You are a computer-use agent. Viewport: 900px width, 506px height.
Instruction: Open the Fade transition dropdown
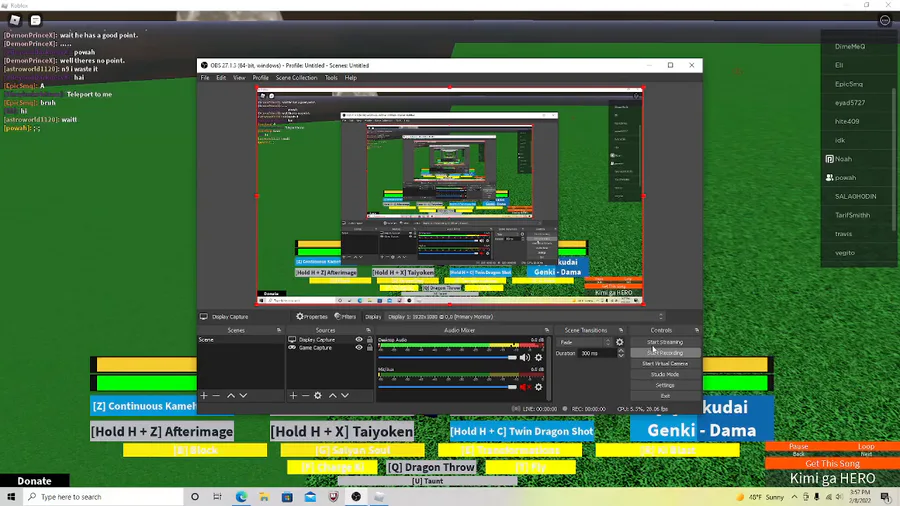click(585, 342)
